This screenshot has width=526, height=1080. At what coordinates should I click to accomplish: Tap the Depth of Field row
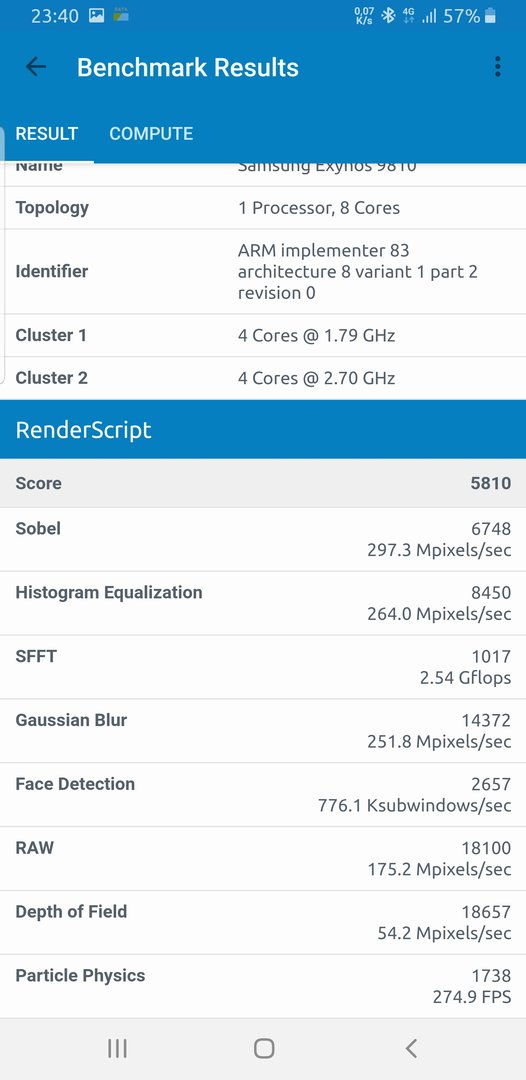click(x=263, y=922)
